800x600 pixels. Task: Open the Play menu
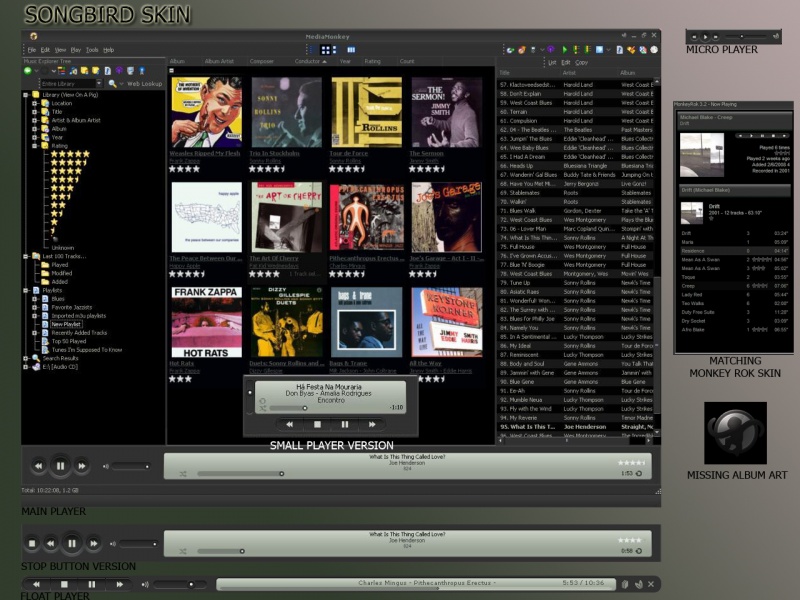(x=76, y=49)
